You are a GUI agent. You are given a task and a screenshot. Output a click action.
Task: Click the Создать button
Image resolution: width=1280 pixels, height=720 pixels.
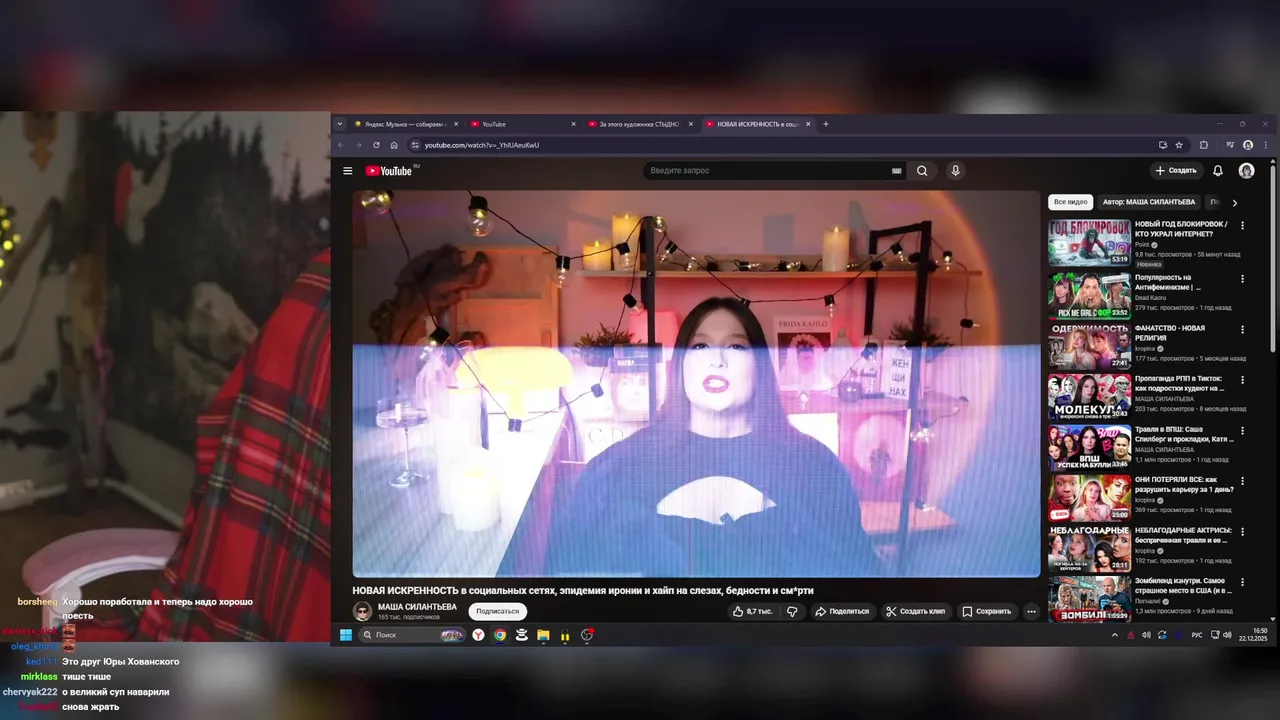1176,171
